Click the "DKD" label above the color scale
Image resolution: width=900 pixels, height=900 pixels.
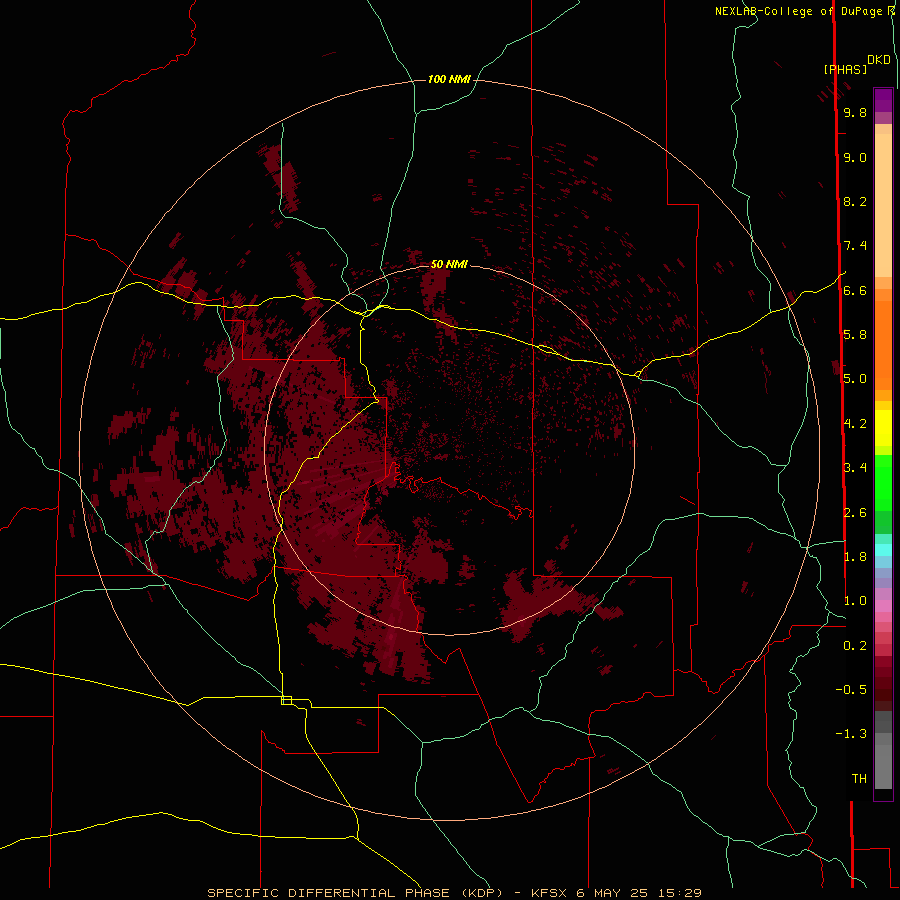(x=879, y=60)
